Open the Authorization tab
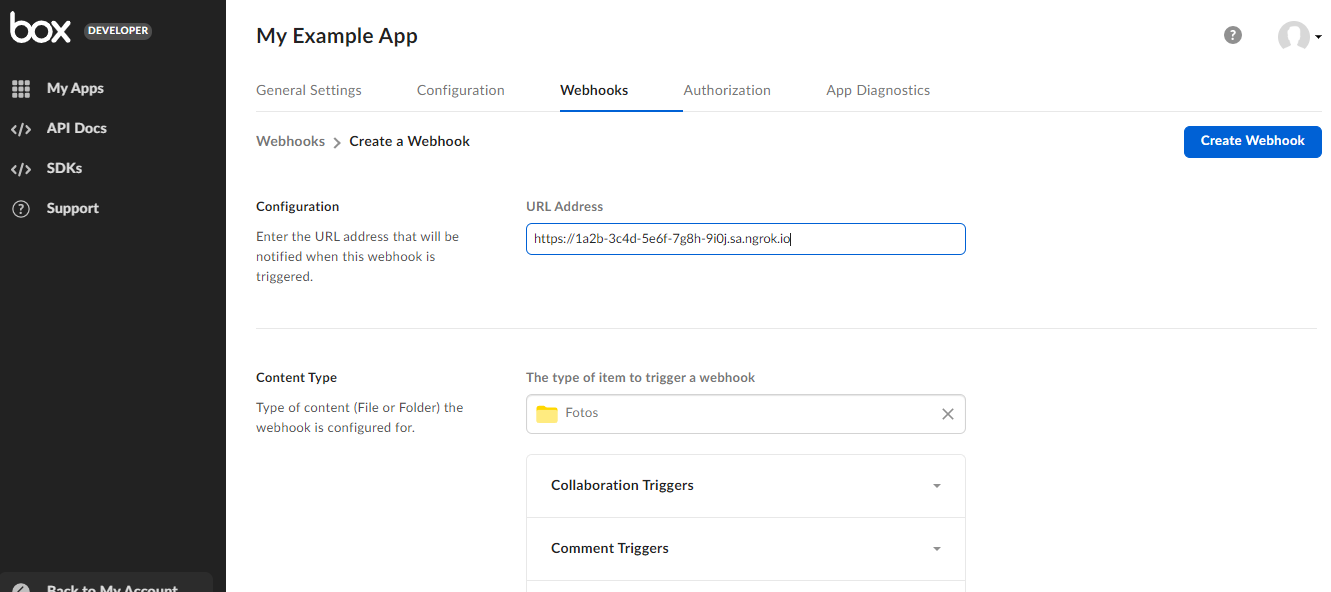Viewport: 1331px width, 592px height. point(727,90)
